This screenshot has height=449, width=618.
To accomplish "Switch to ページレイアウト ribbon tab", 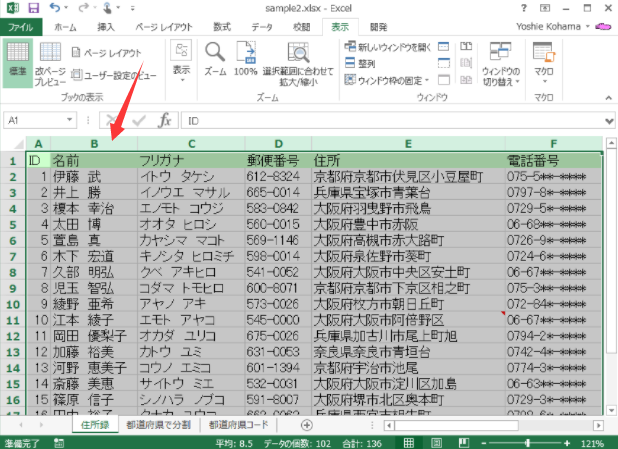I will [x=164, y=27].
